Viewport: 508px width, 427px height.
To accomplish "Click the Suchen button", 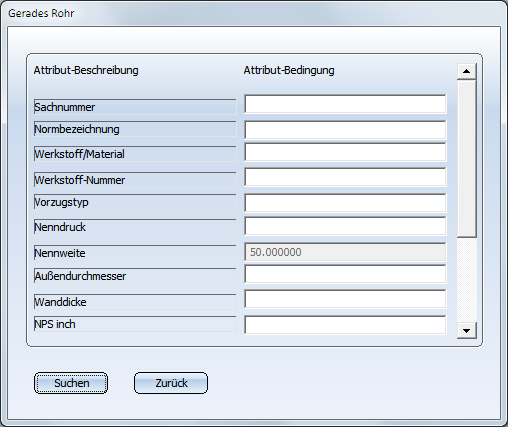I will tap(71, 383).
